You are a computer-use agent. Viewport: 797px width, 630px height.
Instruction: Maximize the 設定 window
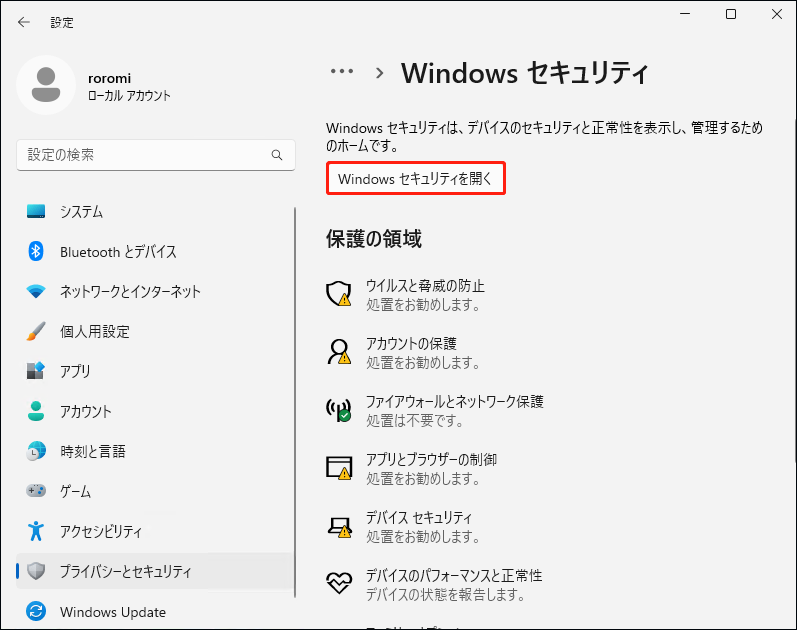click(x=731, y=14)
